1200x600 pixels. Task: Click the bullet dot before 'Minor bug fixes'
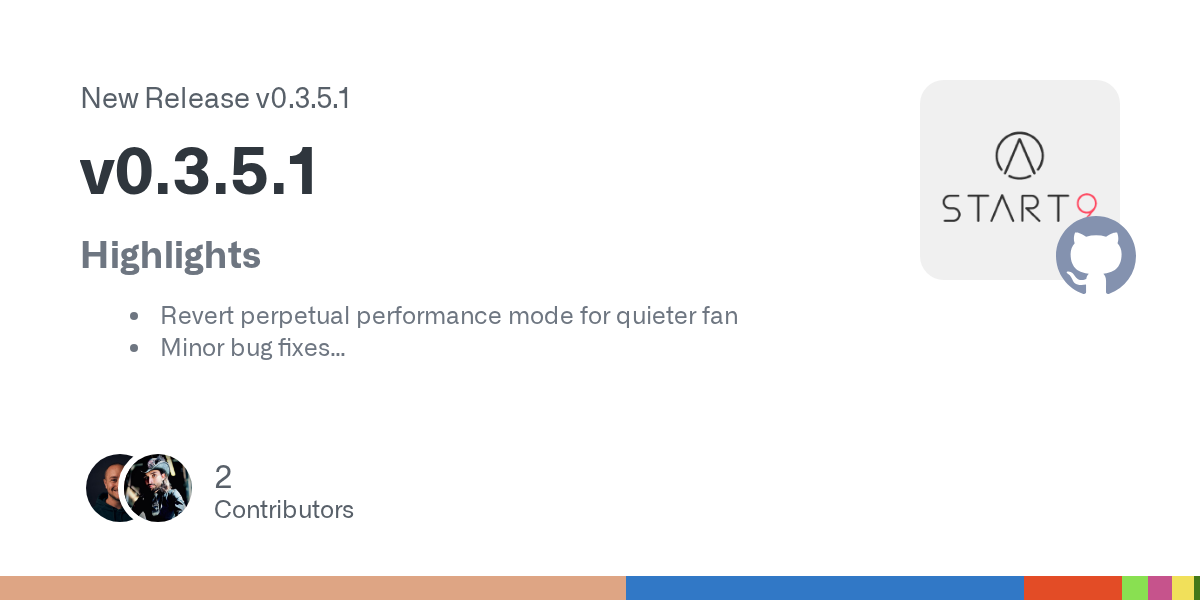coord(133,349)
